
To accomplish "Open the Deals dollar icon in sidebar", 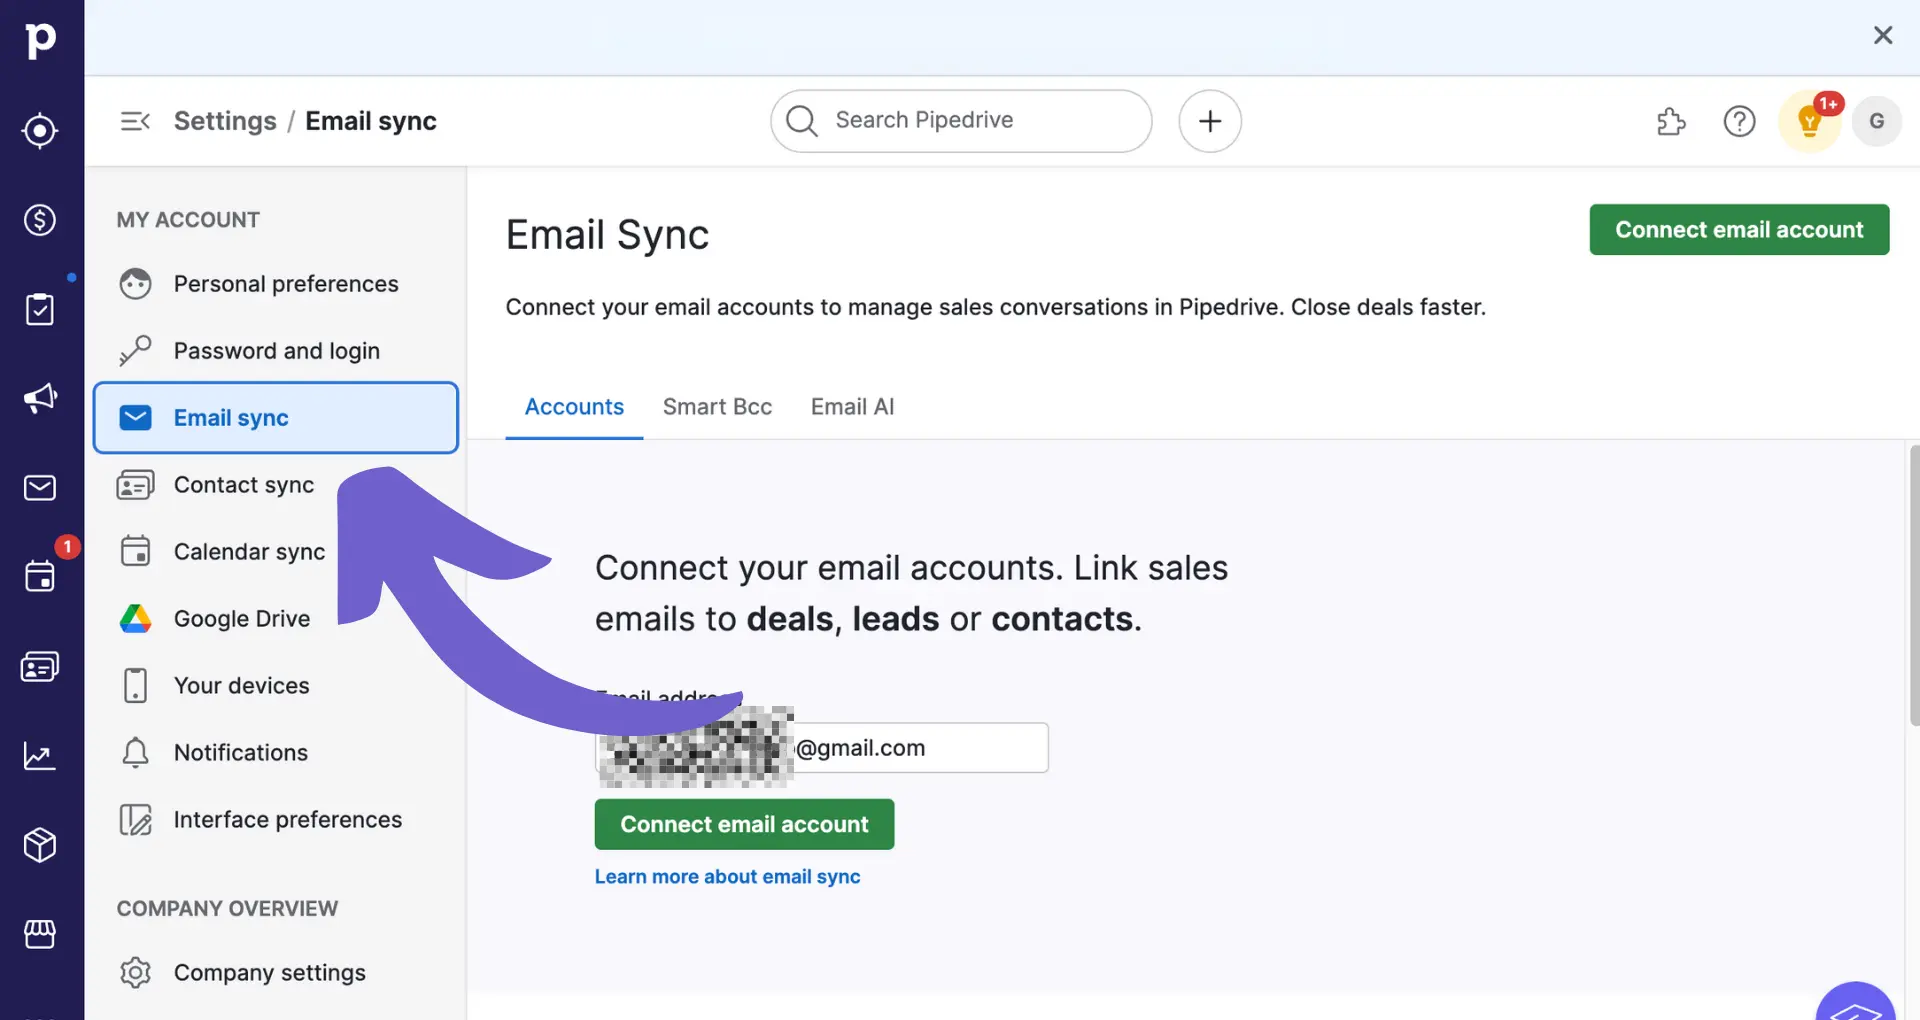I will (40, 220).
